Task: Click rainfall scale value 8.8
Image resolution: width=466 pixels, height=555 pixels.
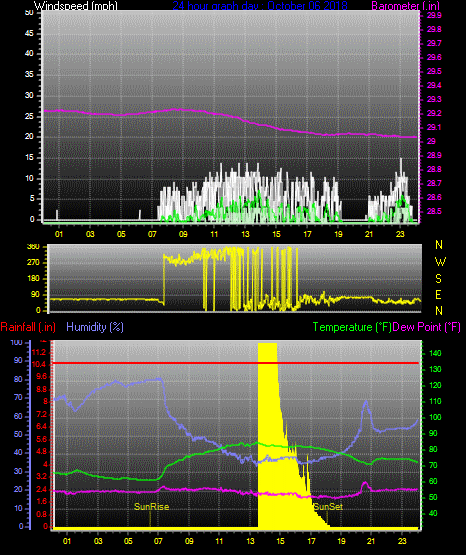Action: coord(41,389)
